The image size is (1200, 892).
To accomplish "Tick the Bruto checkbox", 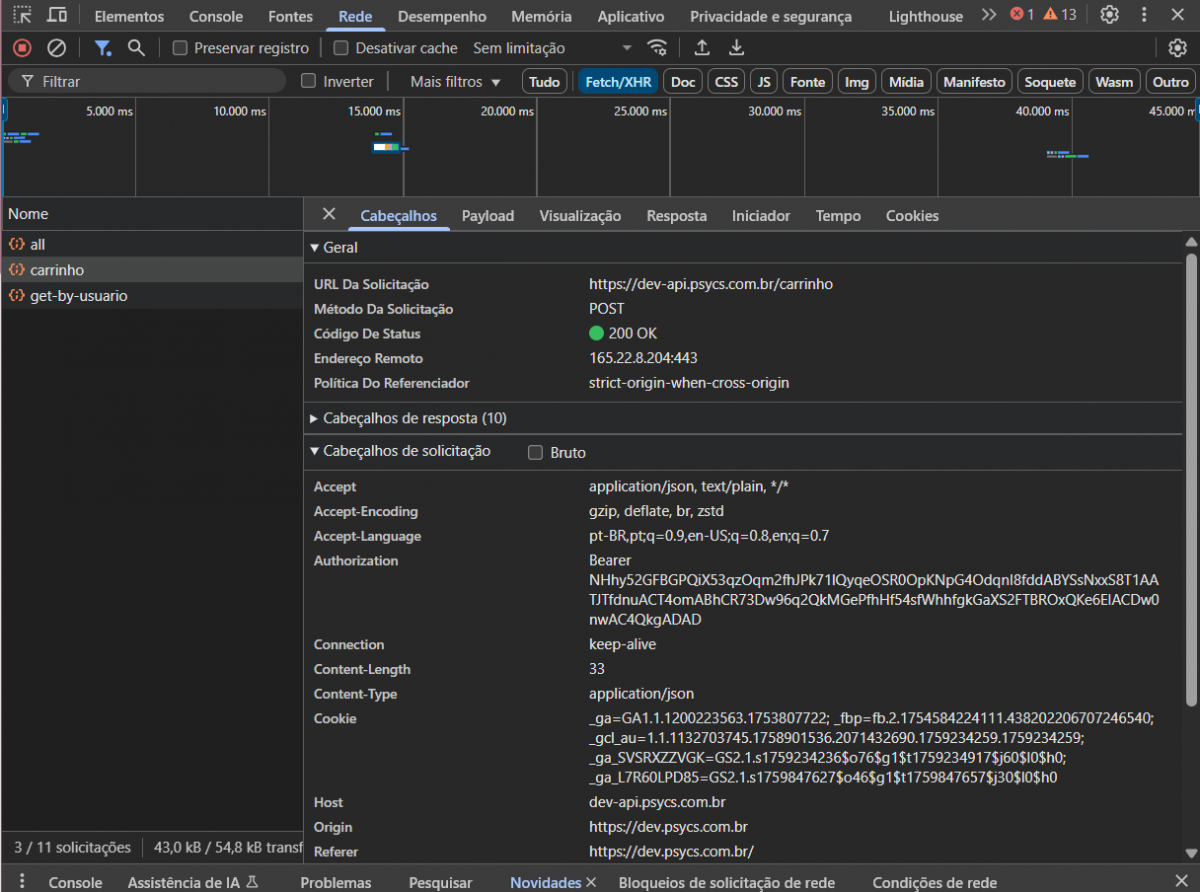I will (536, 453).
